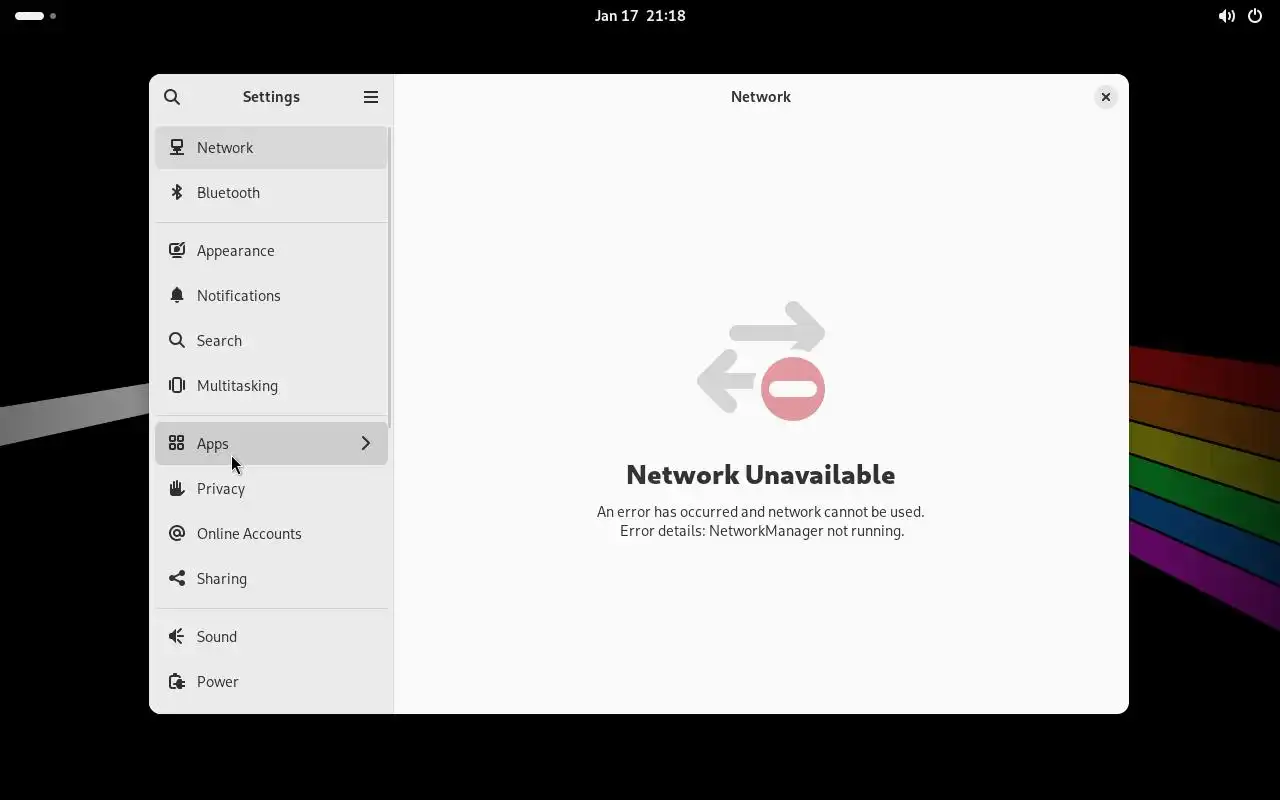Viewport: 1280px width, 800px height.
Task: Click the Online Accounts at-sign icon
Action: (x=177, y=533)
